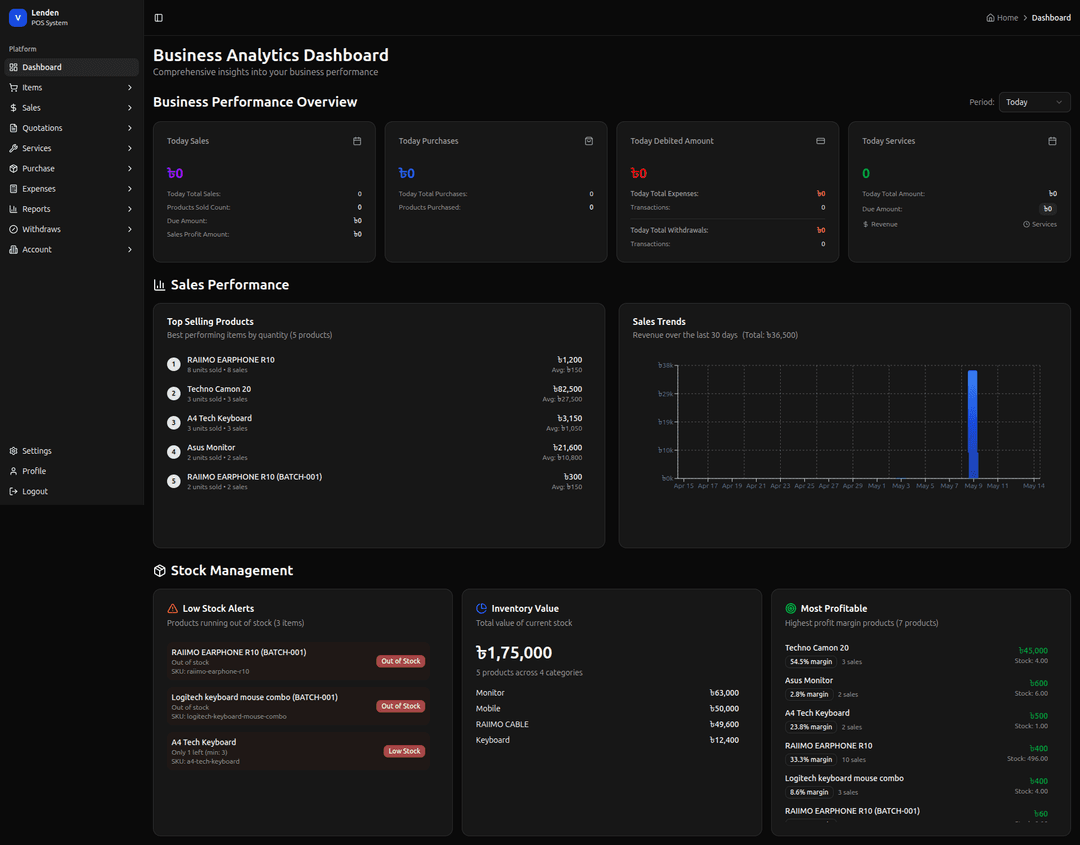Open the Dashboard menu item
Image resolution: width=1080 pixels, height=845 pixels.
click(x=72, y=67)
